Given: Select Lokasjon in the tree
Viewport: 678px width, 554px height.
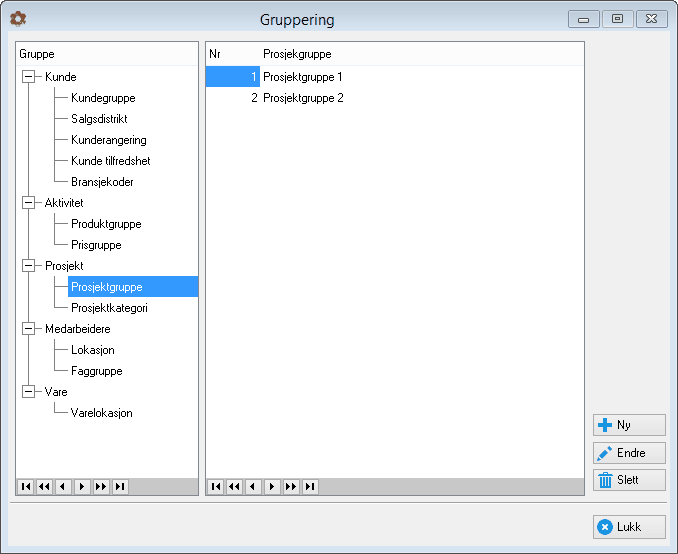Looking at the screenshot, I should coord(93,350).
